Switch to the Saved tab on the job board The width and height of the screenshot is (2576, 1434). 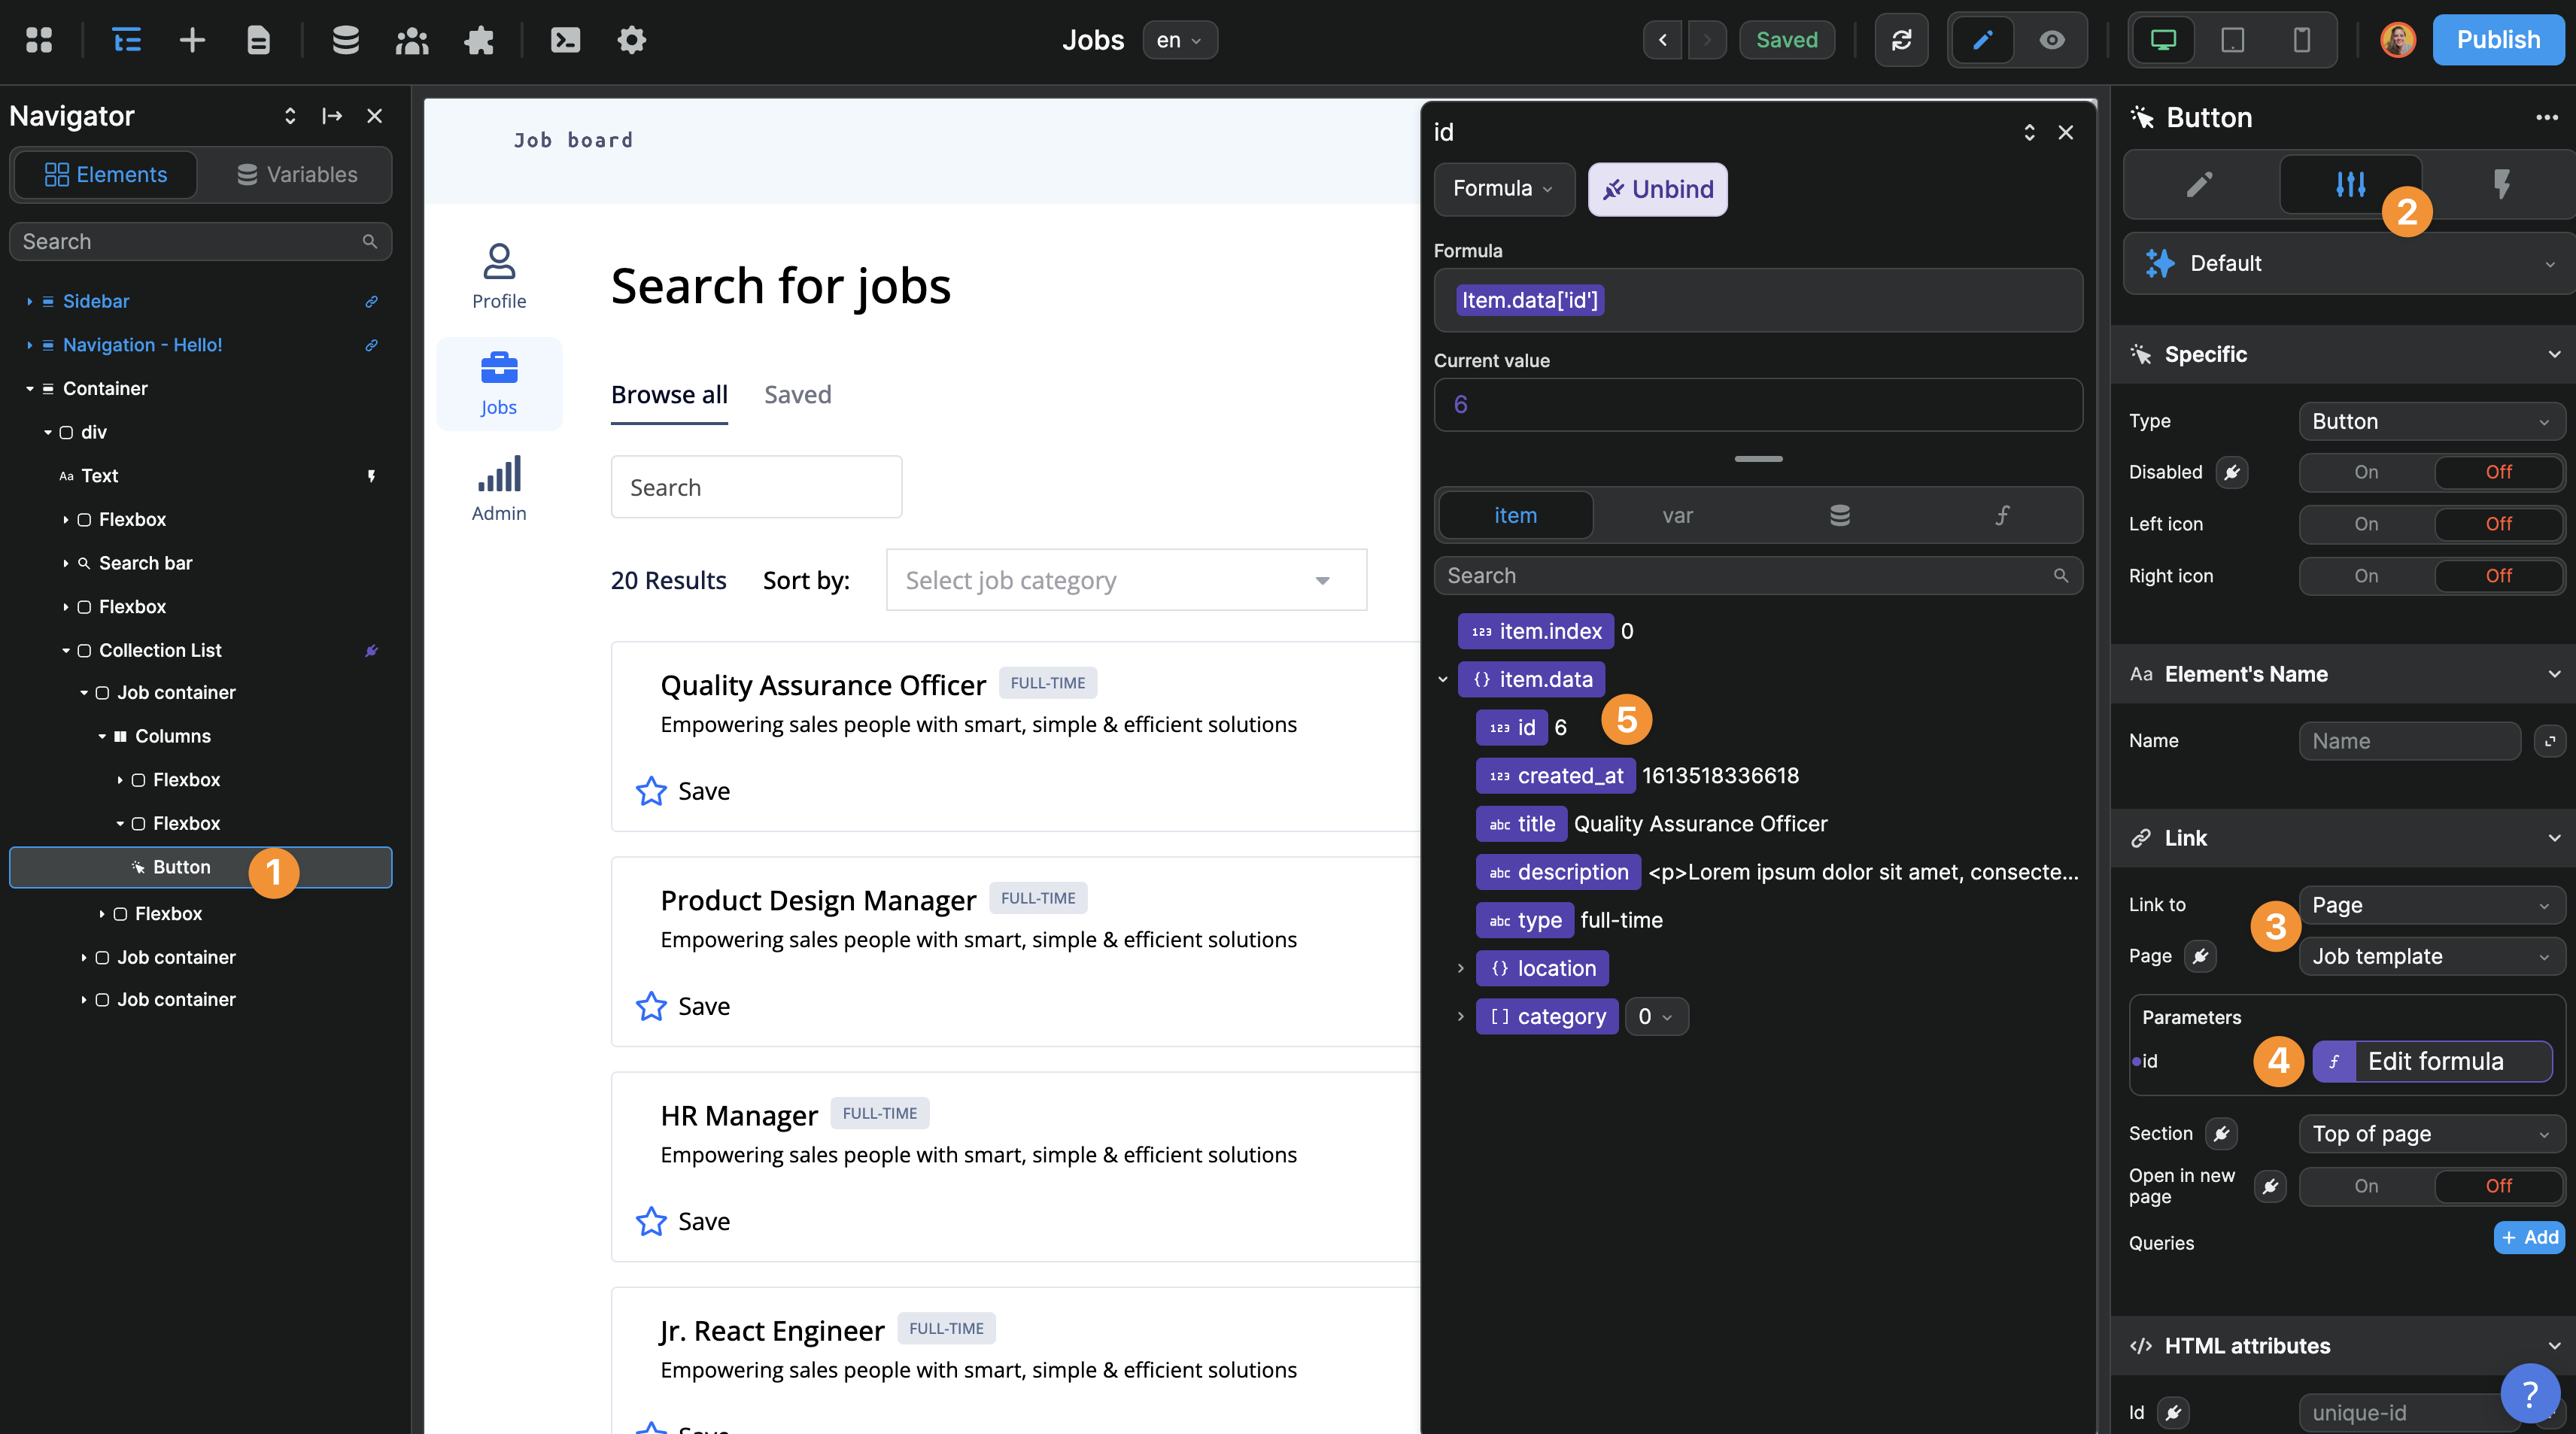click(797, 394)
